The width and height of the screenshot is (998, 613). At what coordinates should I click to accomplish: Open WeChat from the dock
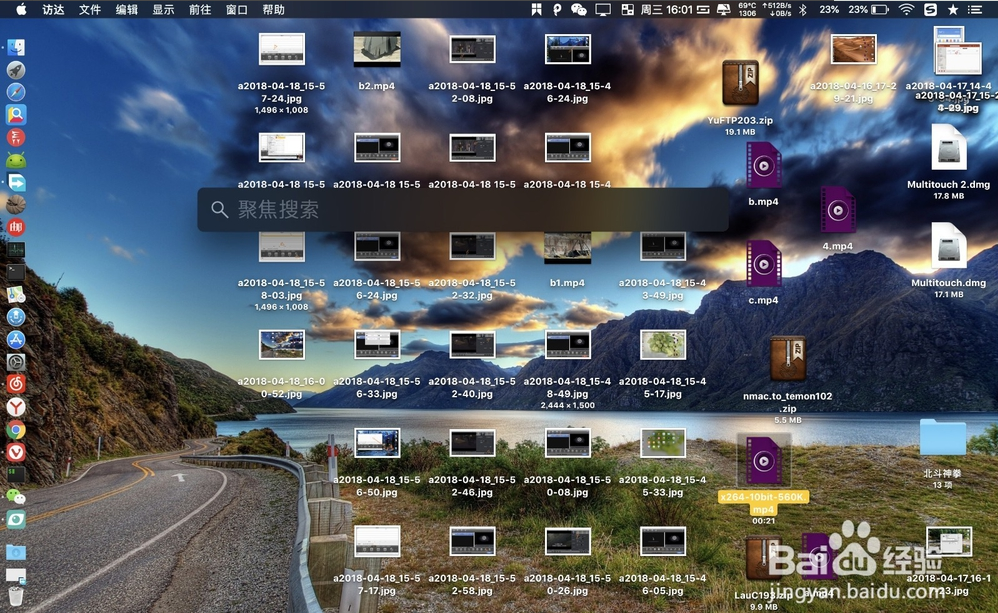point(16,496)
